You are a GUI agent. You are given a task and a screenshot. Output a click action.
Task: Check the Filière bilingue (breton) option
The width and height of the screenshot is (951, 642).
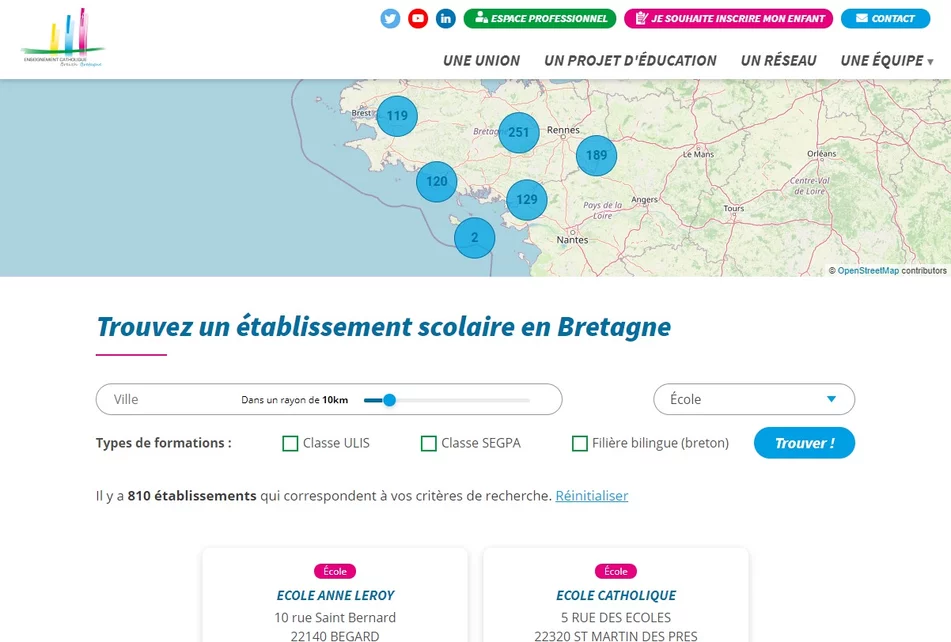click(579, 443)
